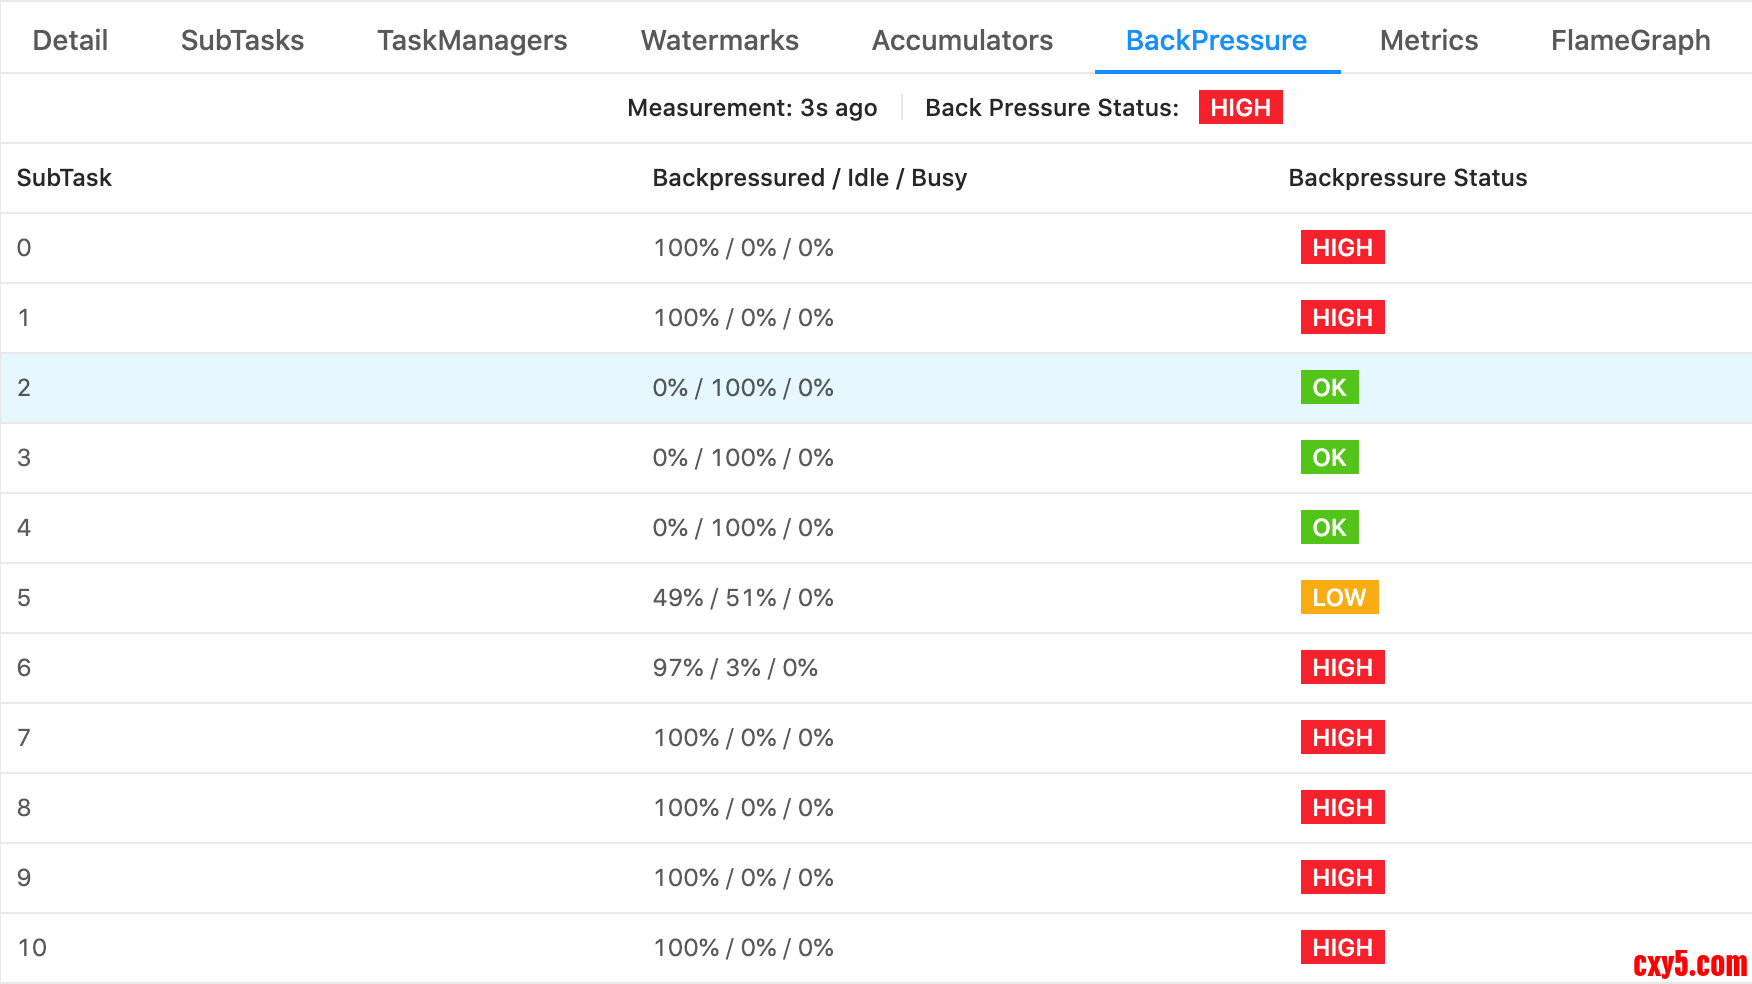Open the SubTasks tab
The height and width of the screenshot is (984, 1752).
pyautogui.click(x=242, y=40)
